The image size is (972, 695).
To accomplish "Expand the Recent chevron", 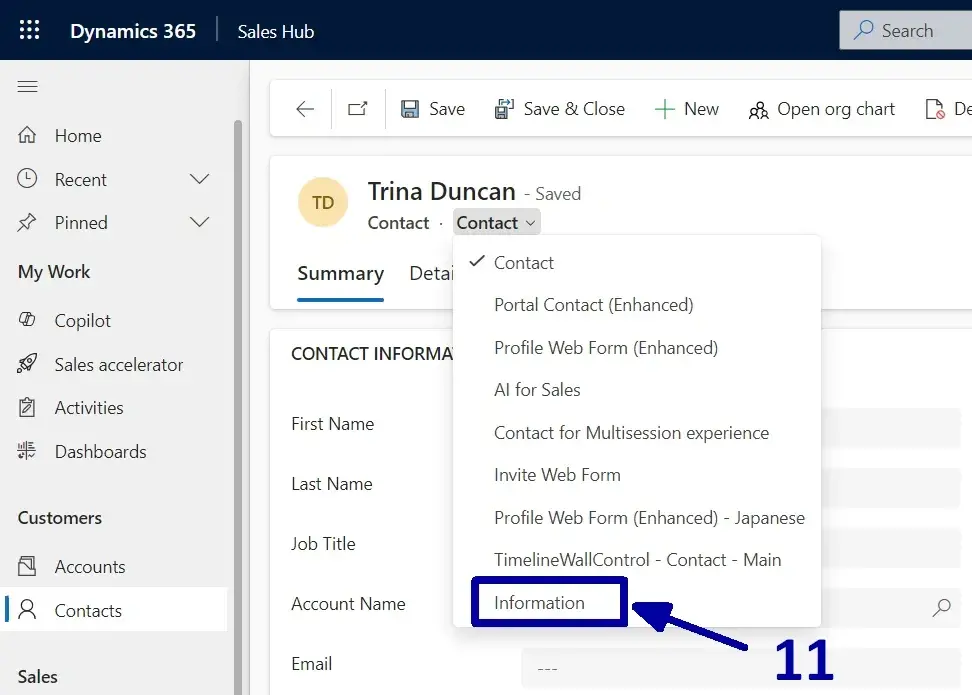I will click(199, 179).
